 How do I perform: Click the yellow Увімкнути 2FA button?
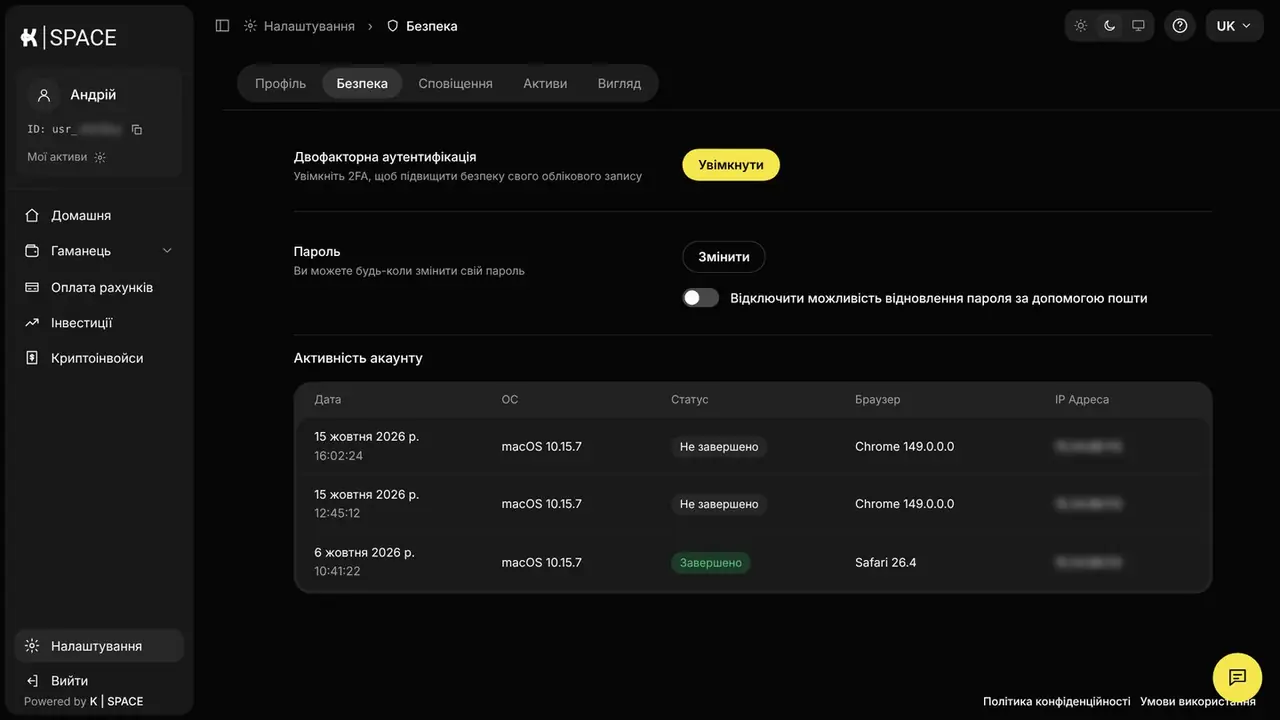click(731, 165)
